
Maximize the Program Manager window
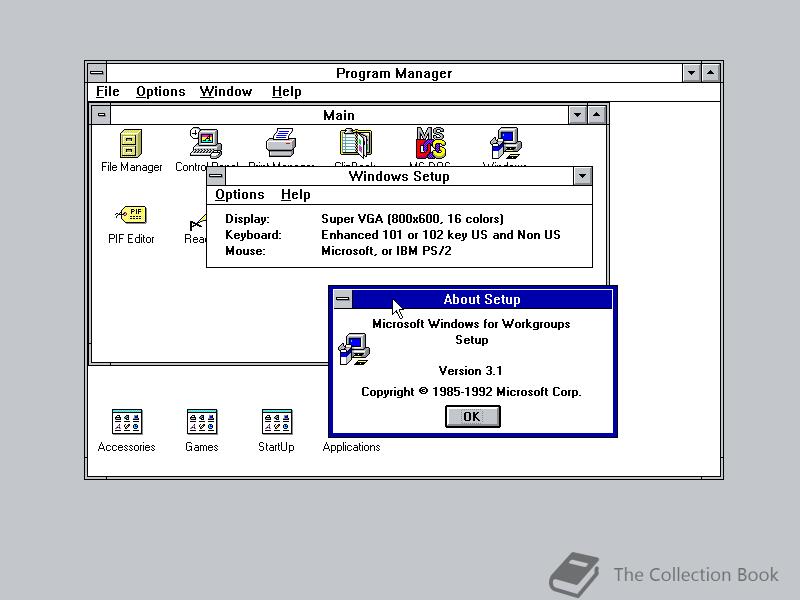[711, 73]
